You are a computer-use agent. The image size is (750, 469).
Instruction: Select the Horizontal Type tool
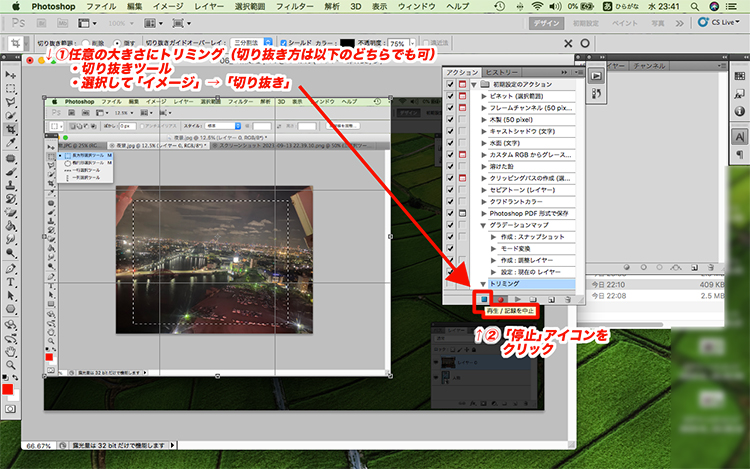[11, 282]
